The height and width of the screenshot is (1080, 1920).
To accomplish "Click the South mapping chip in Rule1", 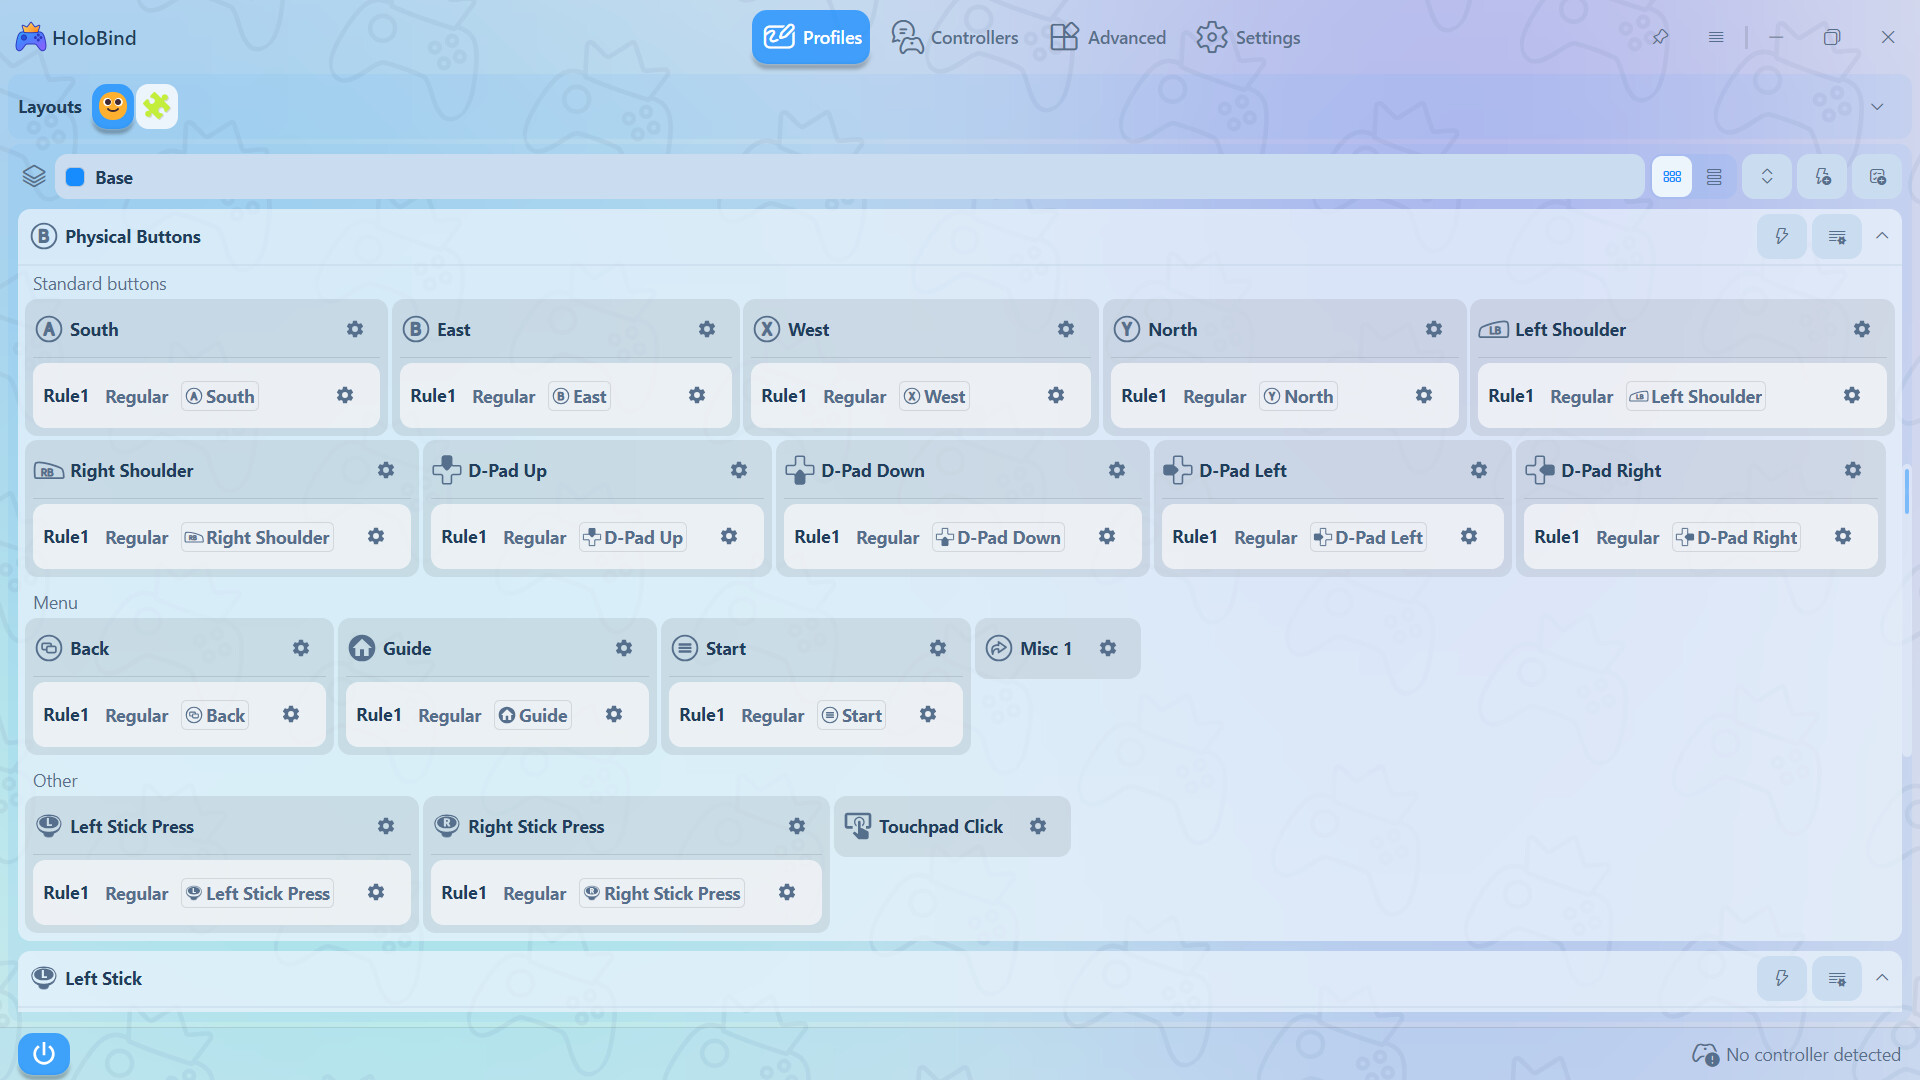I will (220, 396).
